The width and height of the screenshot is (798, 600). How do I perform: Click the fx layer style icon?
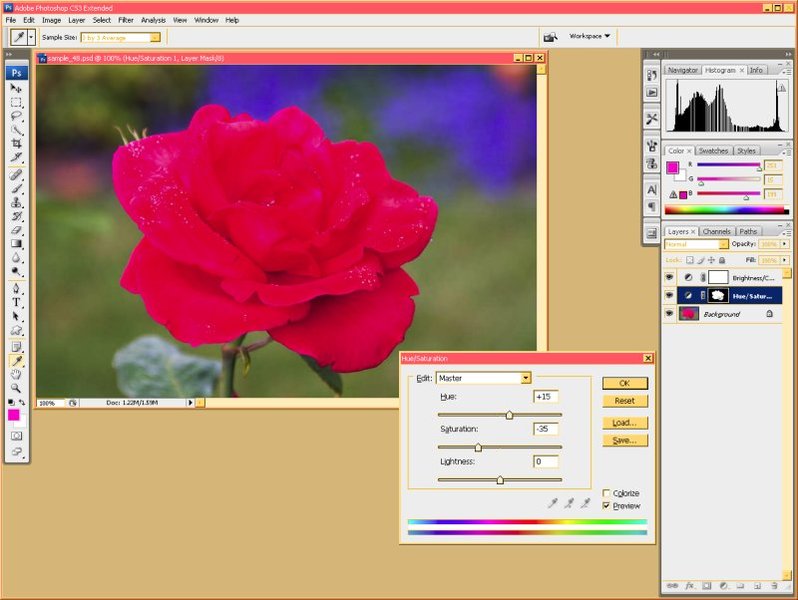[688, 584]
